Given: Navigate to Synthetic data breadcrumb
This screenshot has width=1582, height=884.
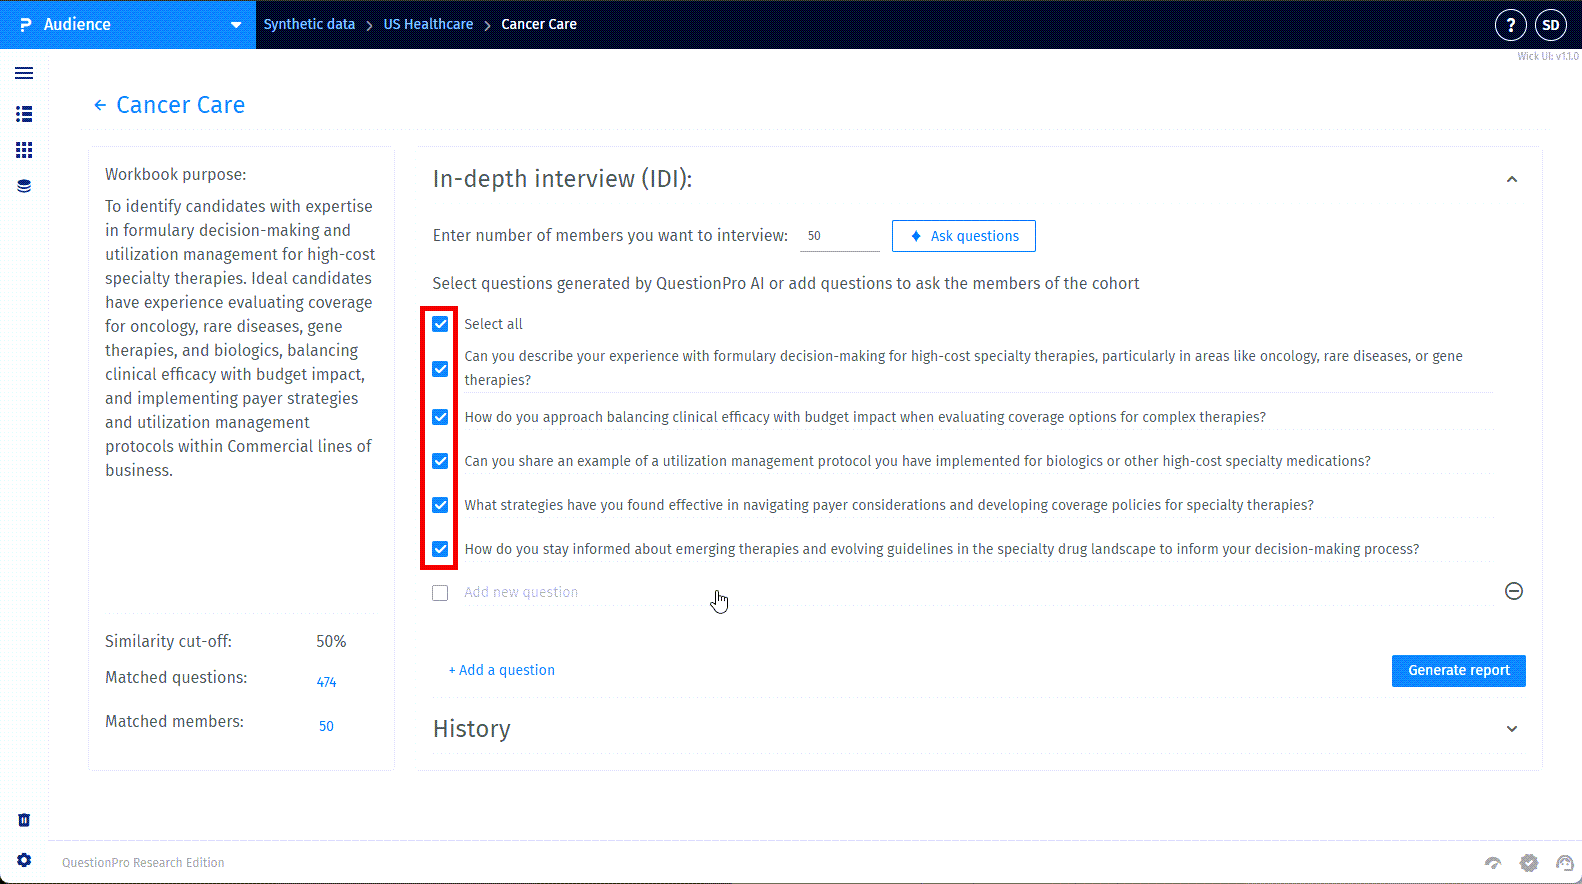Looking at the screenshot, I should [309, 24].
